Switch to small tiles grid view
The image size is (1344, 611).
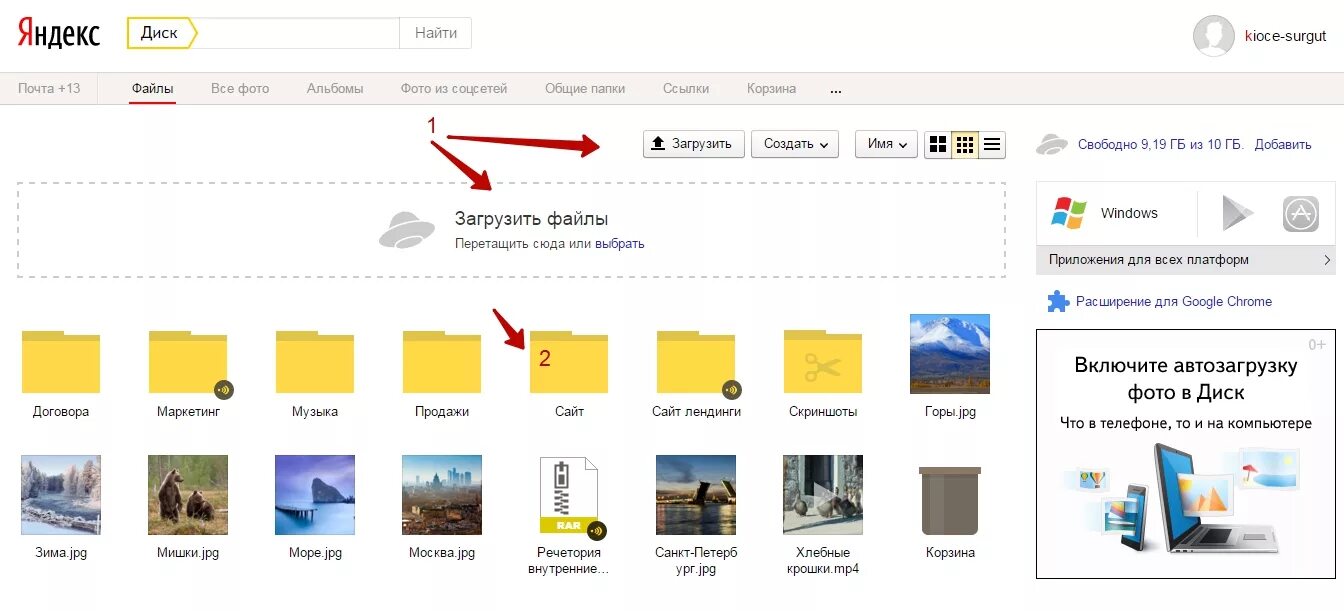(965, 144)
